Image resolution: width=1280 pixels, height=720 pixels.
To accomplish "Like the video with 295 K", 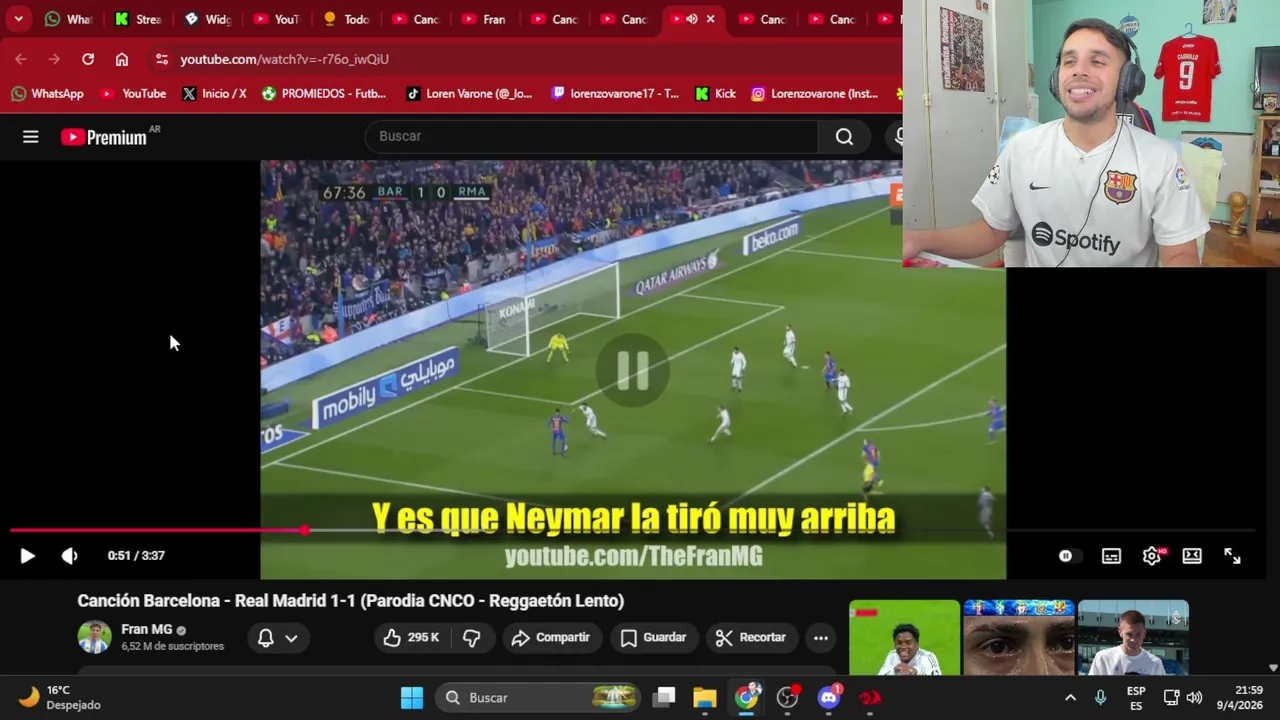I will coord(412,637).
